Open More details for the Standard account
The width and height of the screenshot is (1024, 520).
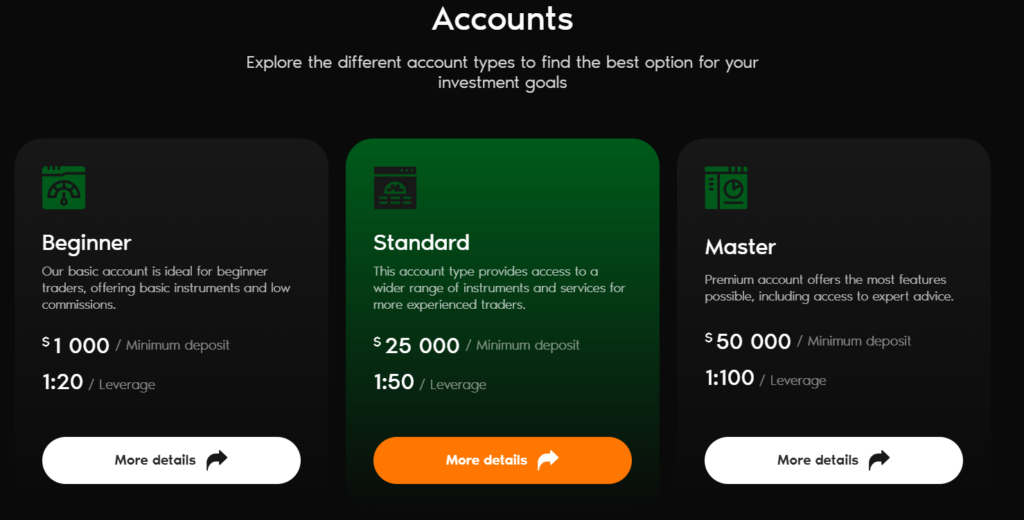[x=502, y=460]
